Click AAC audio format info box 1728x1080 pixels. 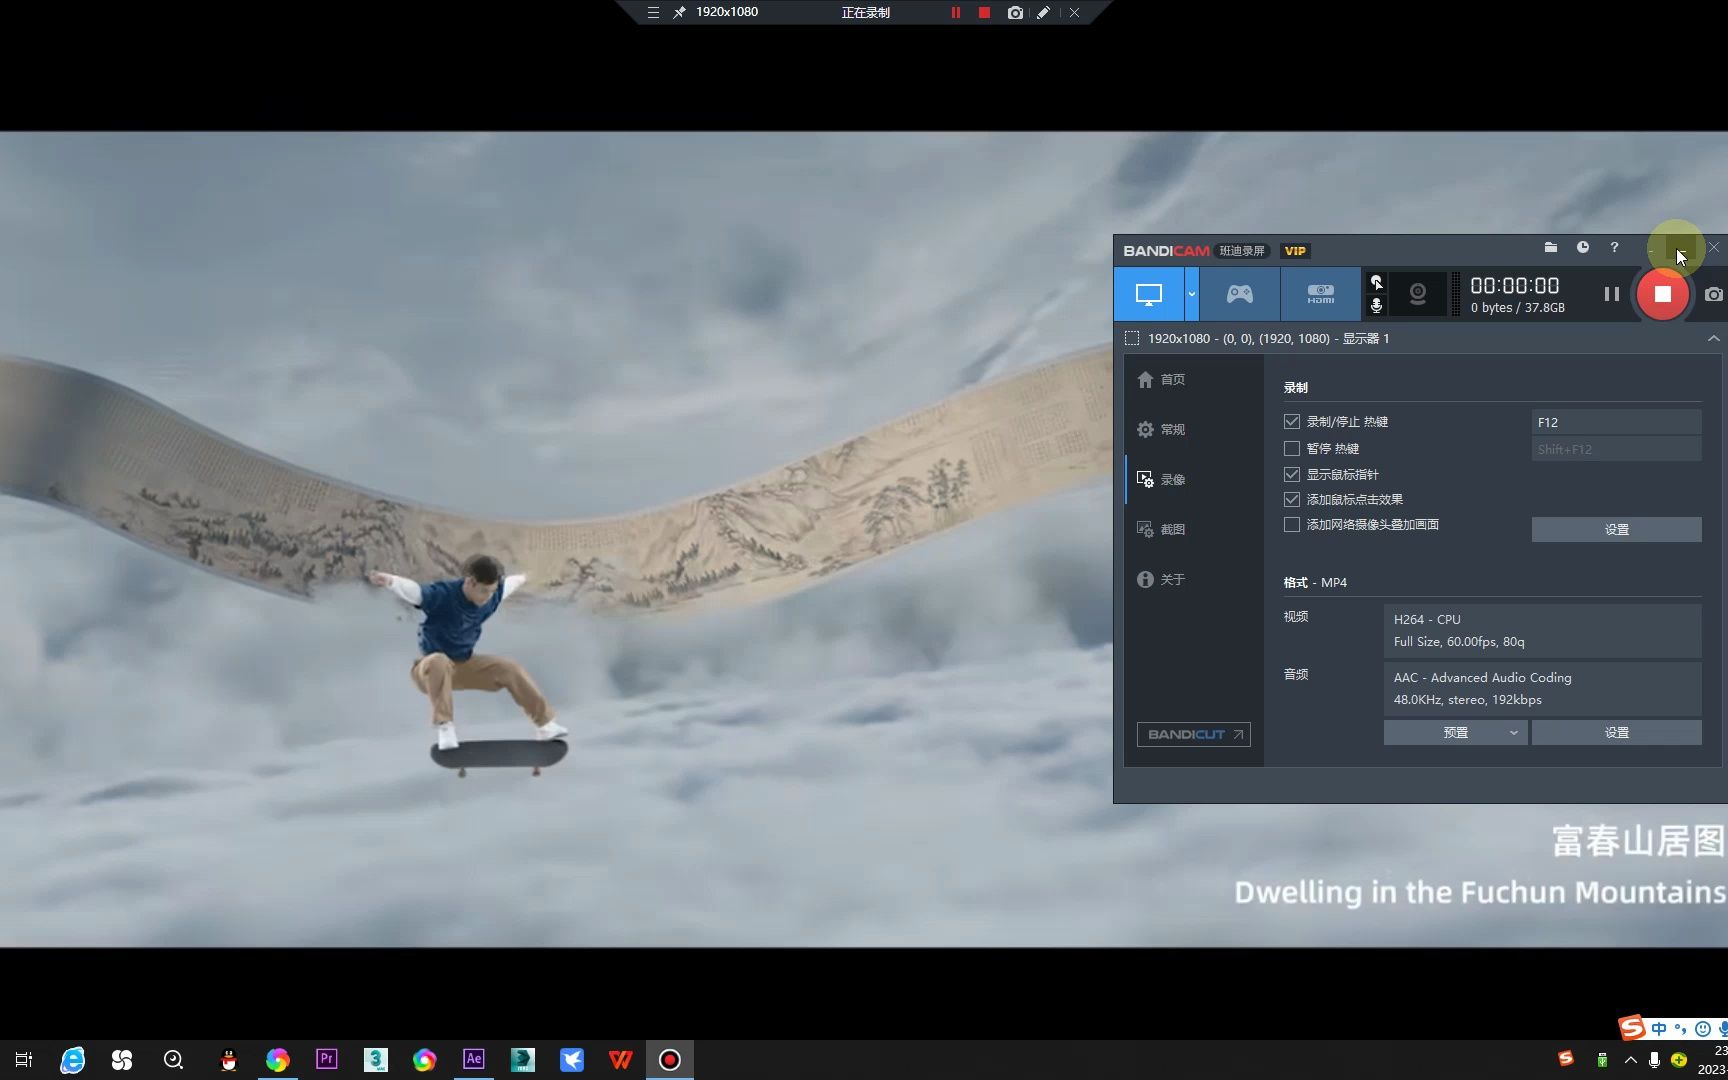click(x=1541, y=689)
